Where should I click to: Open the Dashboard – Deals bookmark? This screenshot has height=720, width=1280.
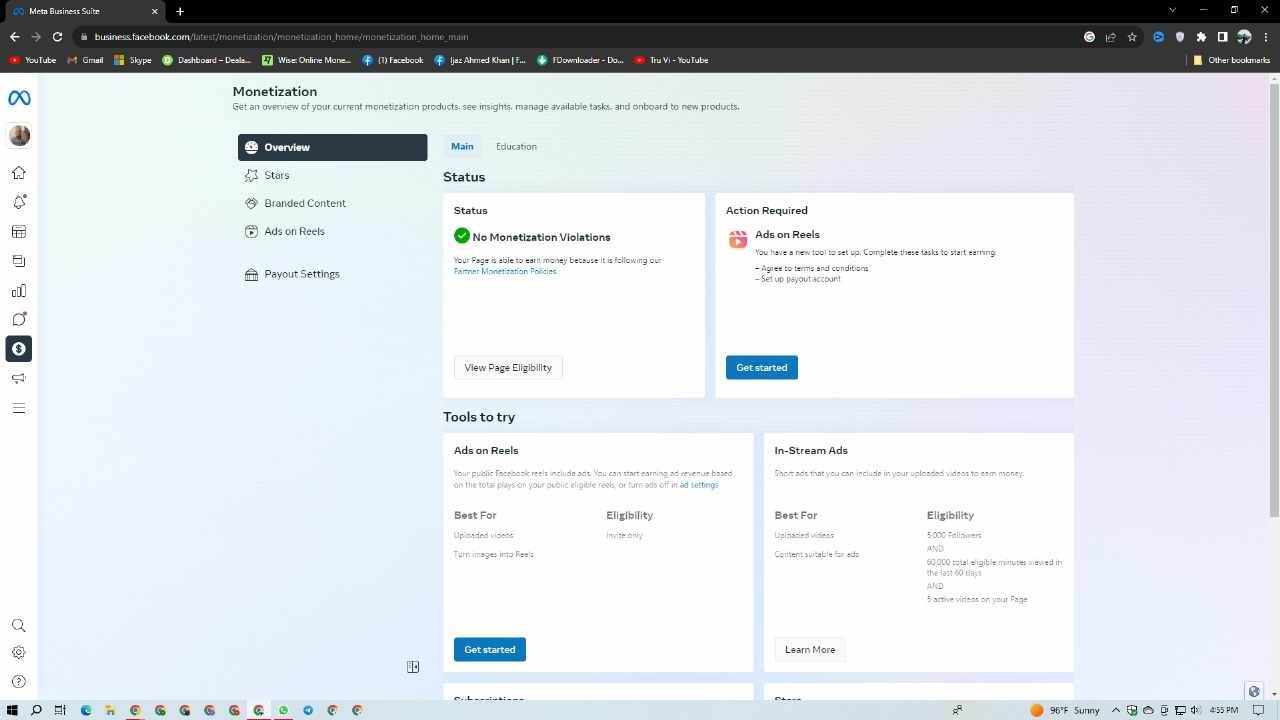coord(206,60)
